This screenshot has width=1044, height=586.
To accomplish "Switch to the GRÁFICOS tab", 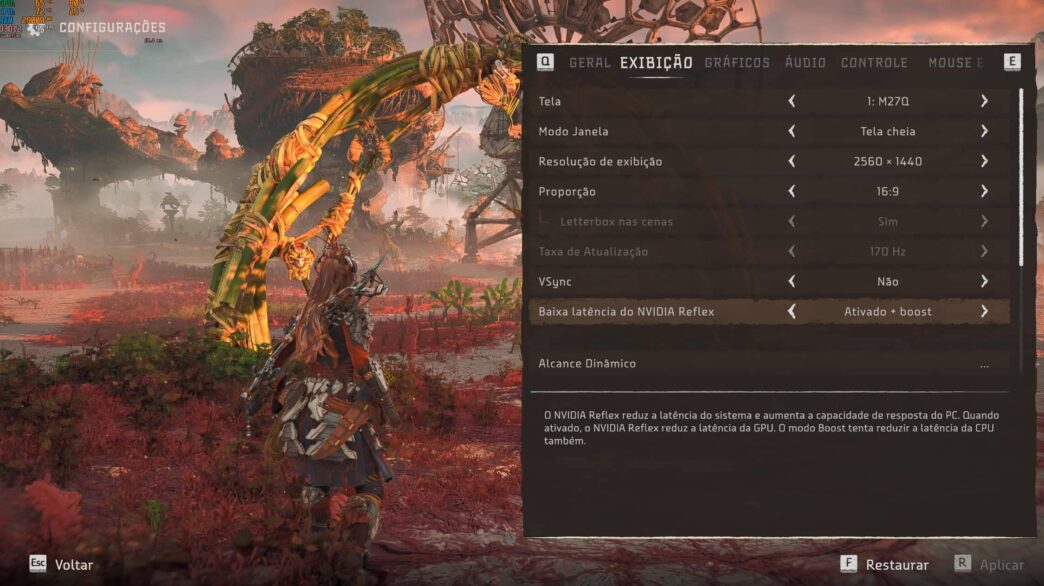I will 737,63.
